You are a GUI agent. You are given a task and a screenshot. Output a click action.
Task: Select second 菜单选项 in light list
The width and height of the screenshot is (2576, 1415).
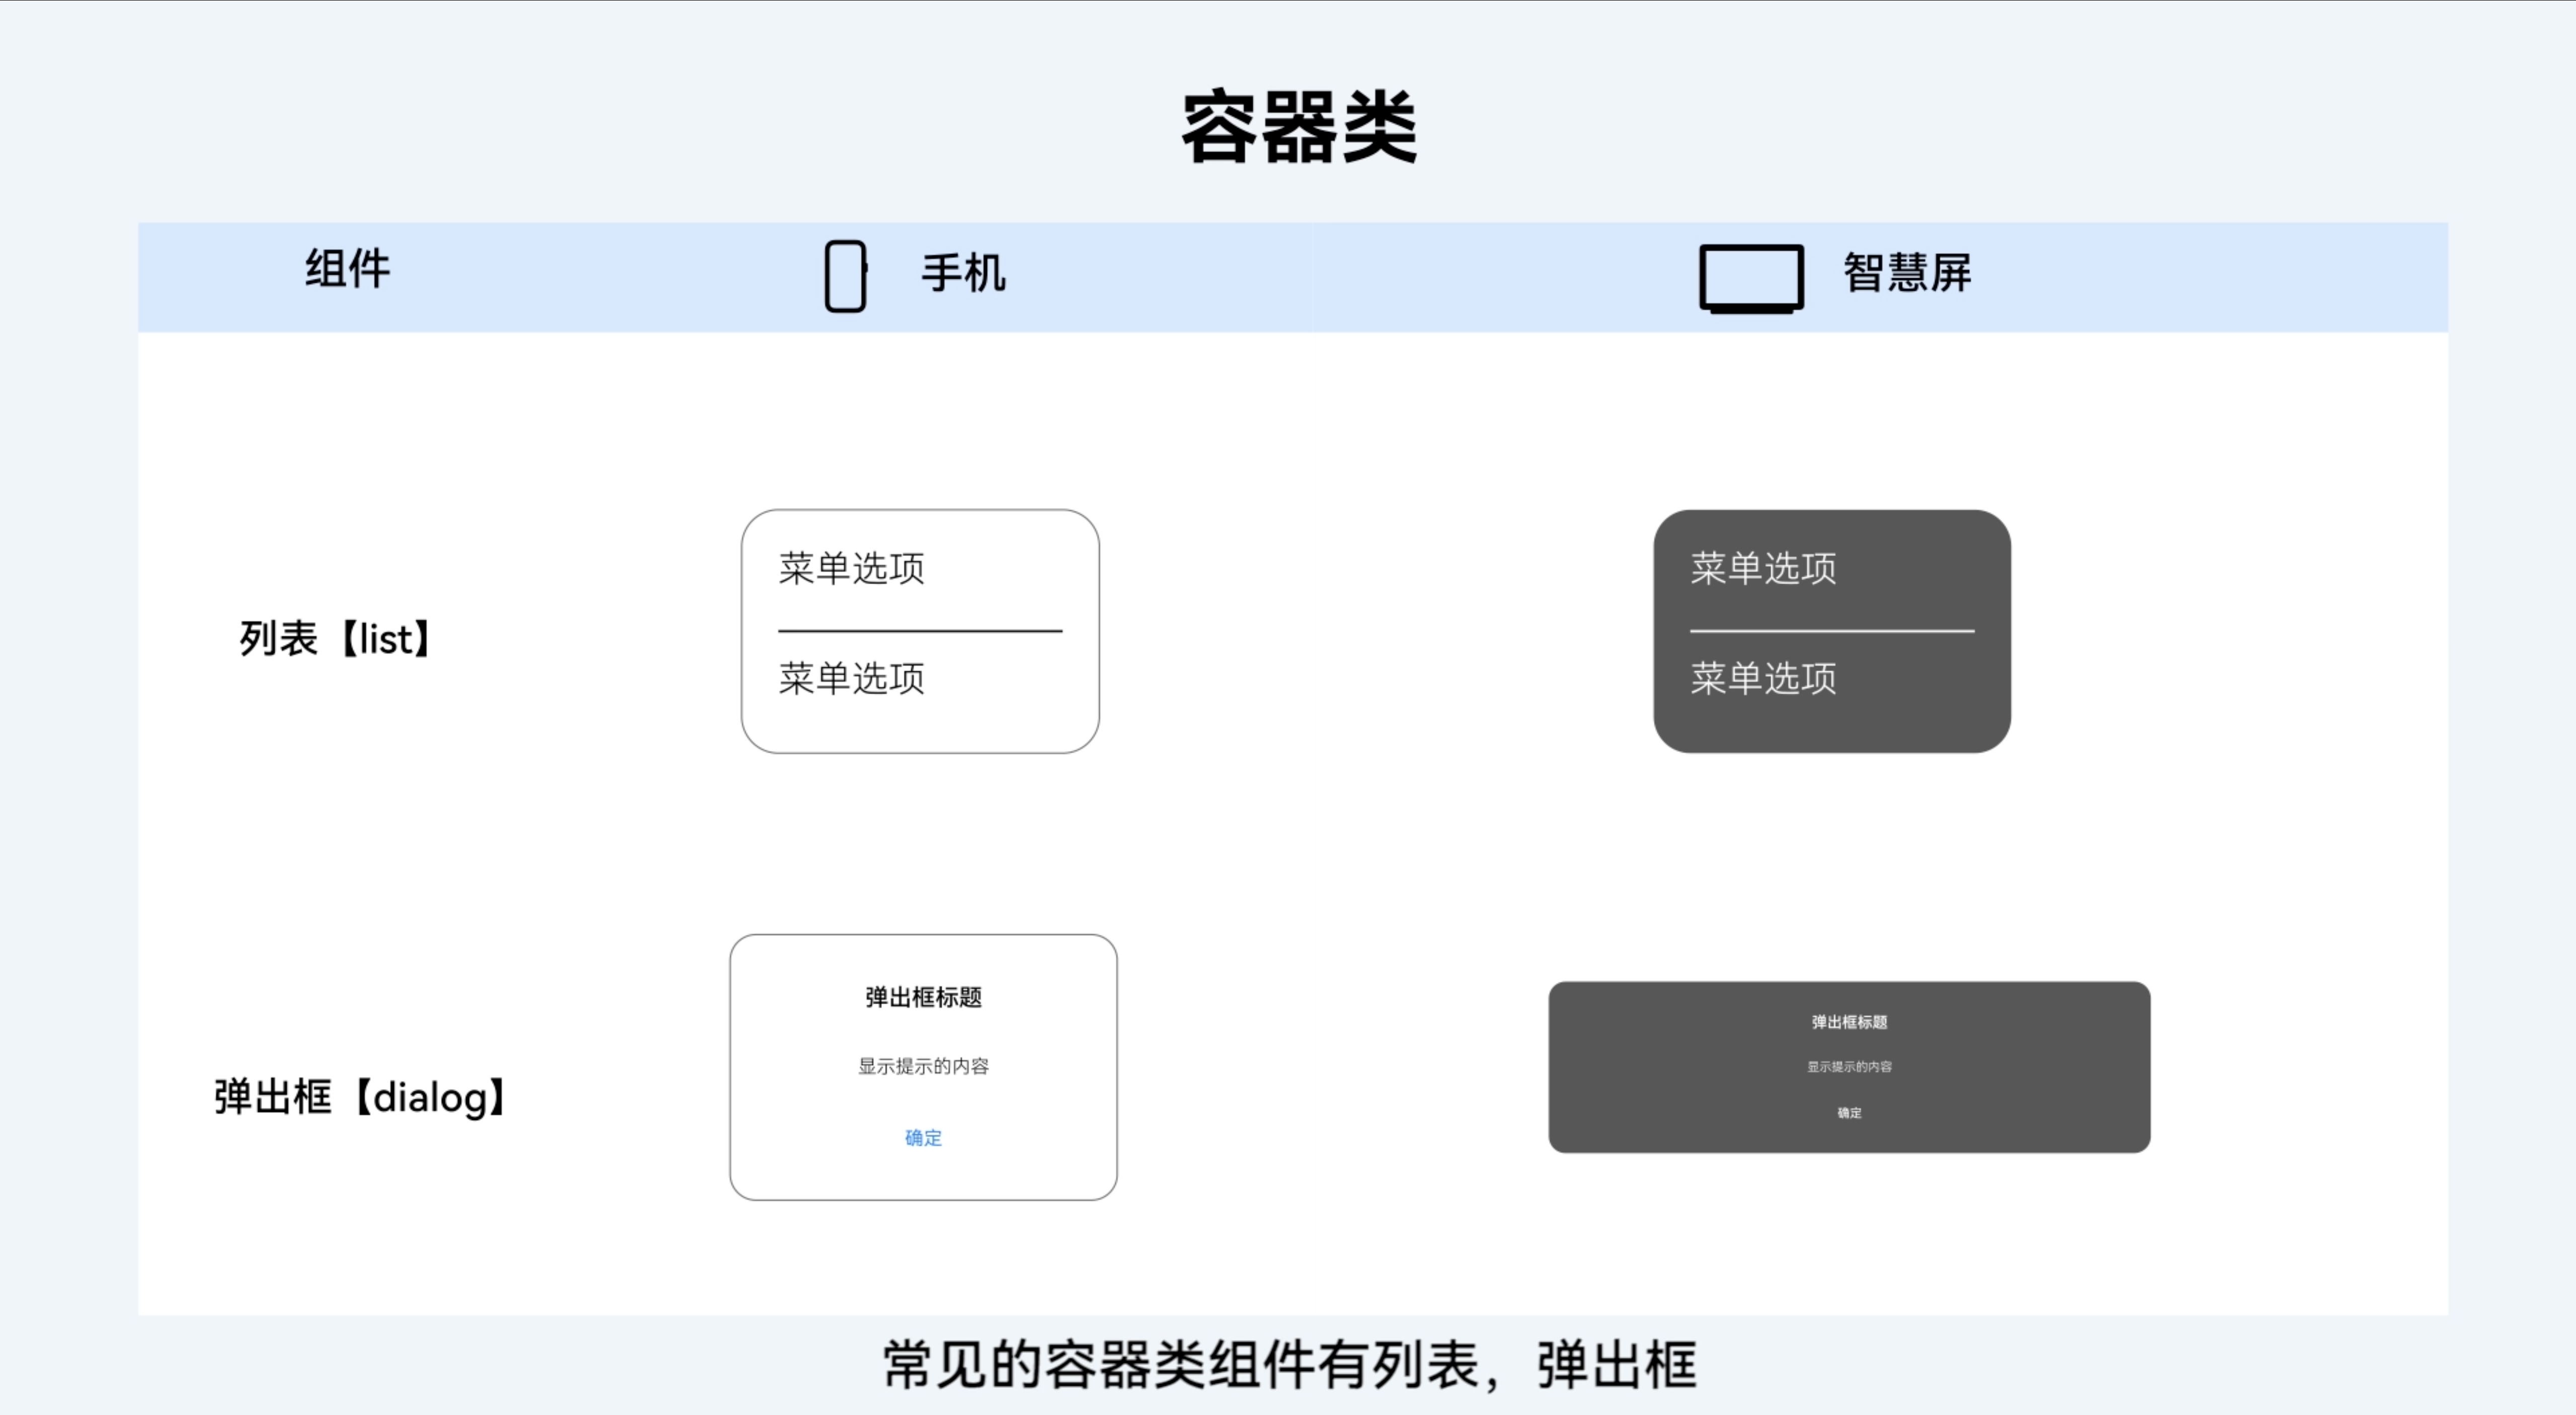[851, 678]
